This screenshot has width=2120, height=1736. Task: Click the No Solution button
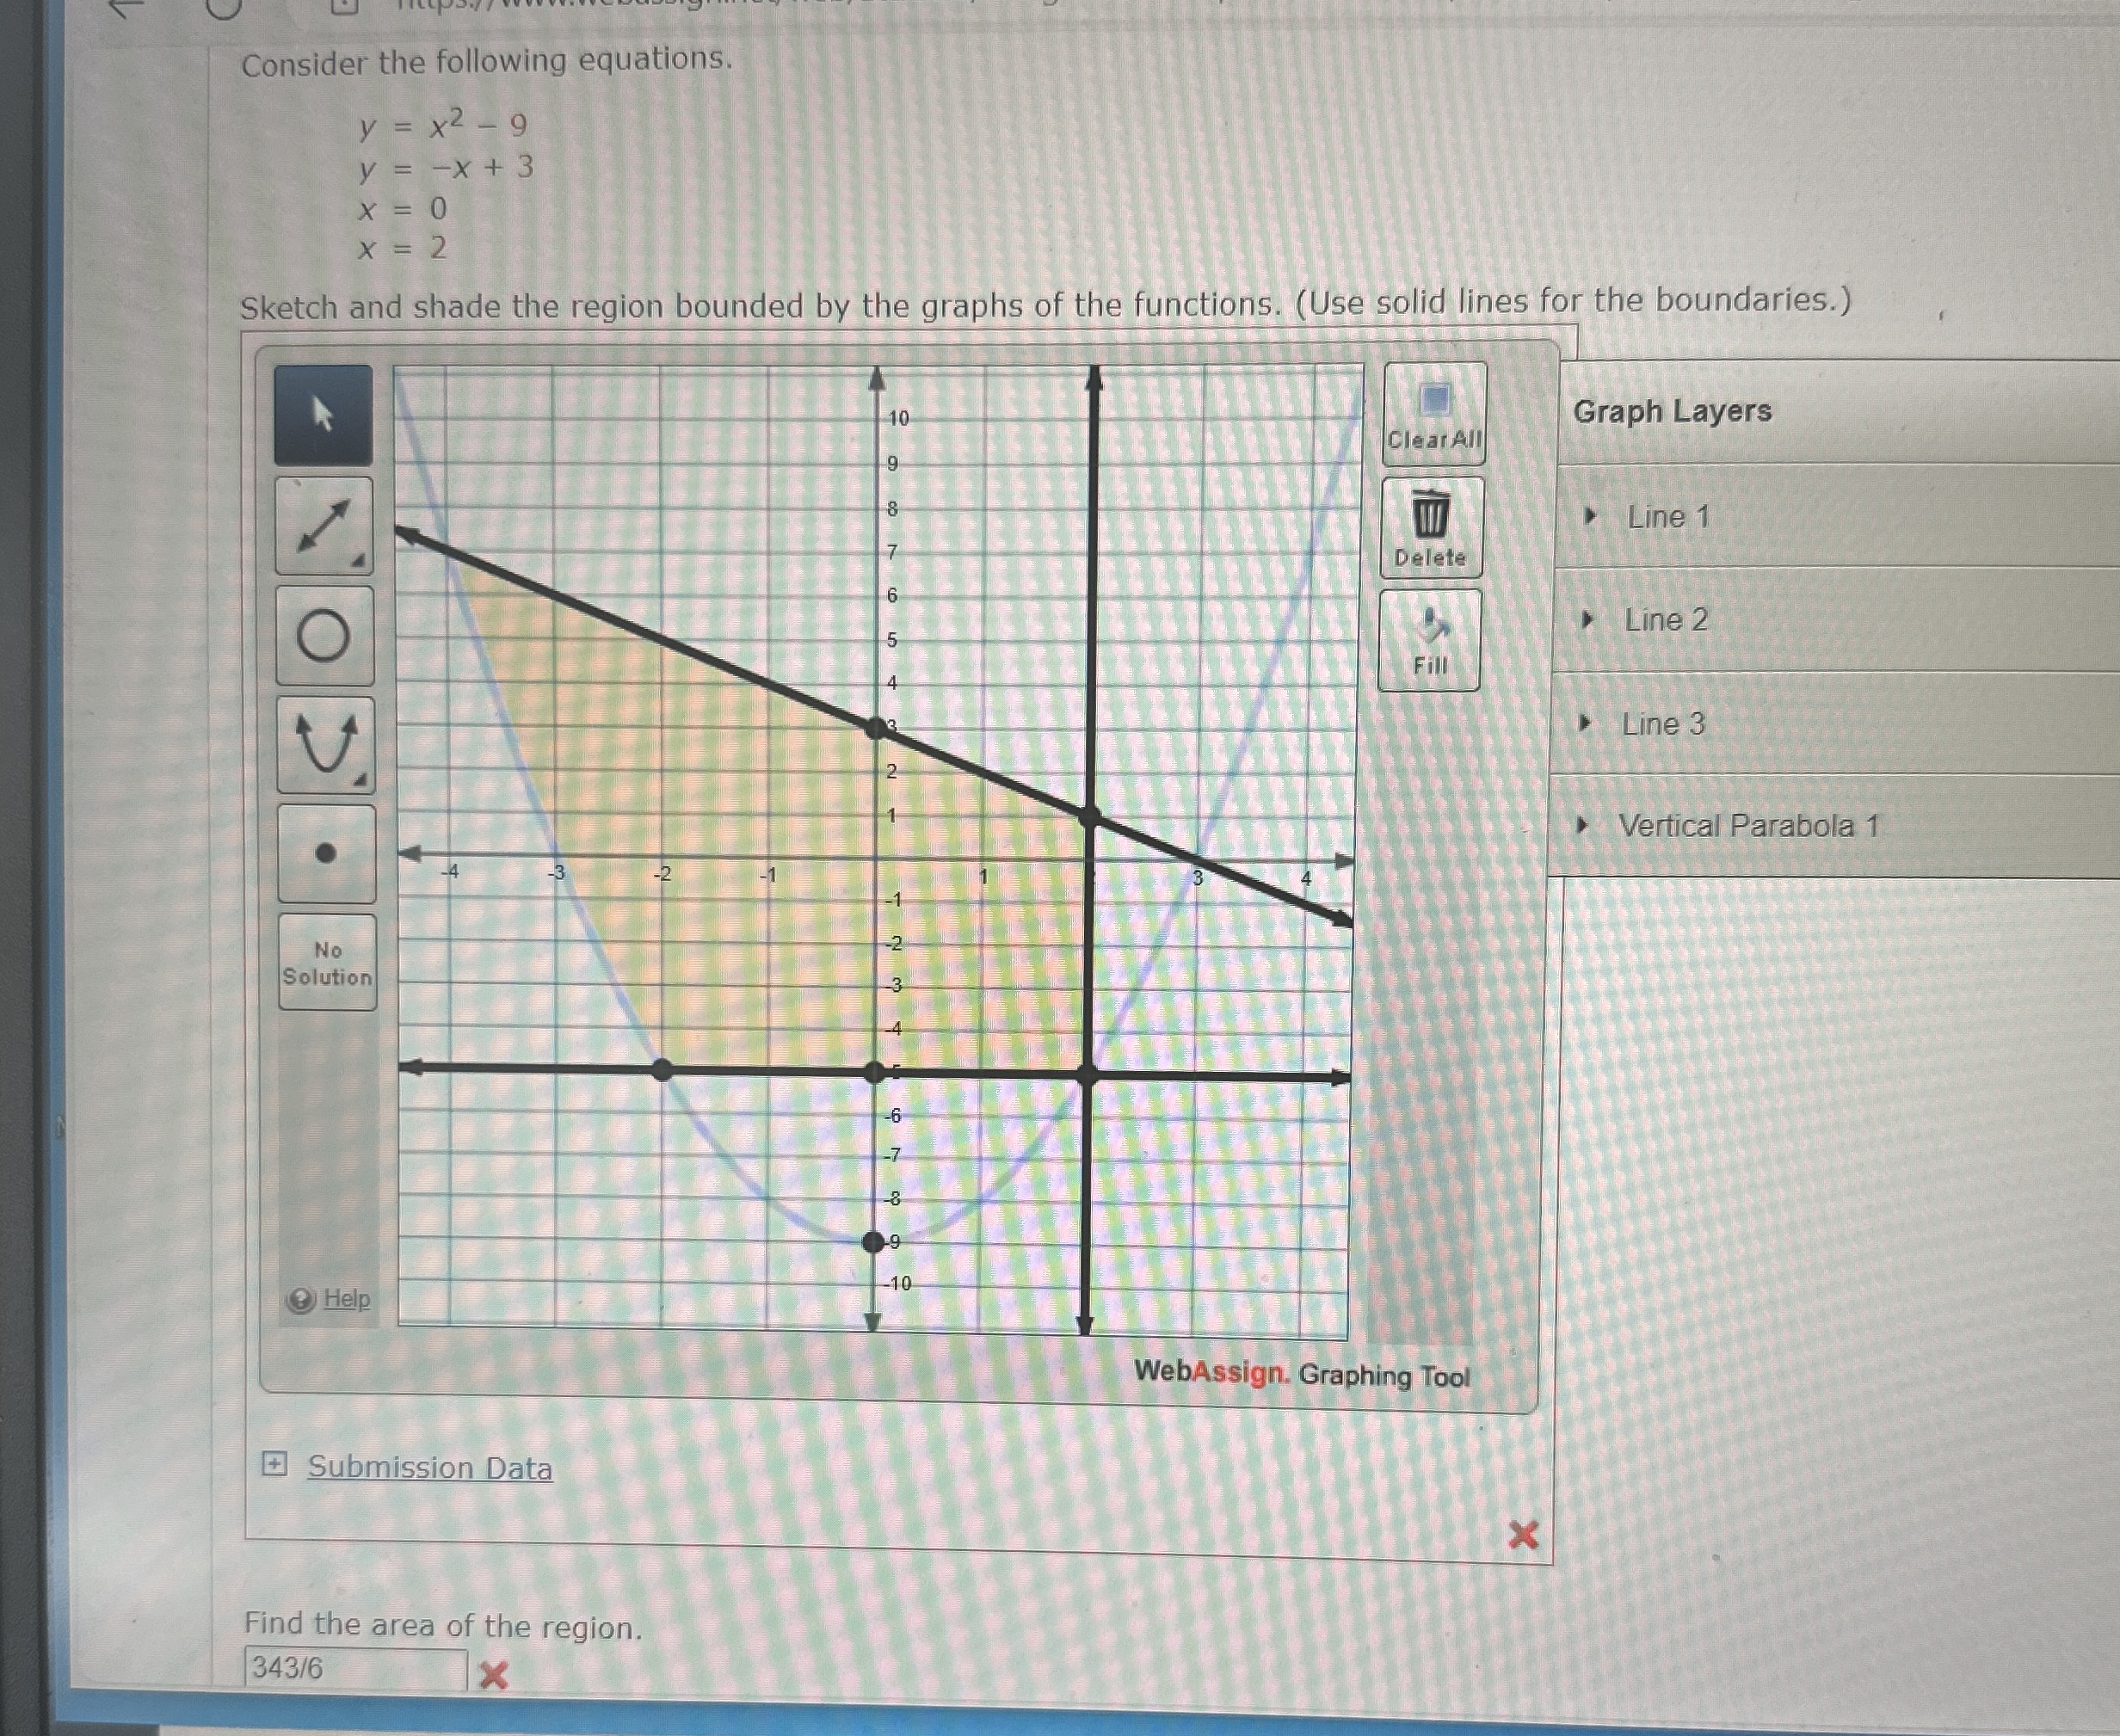[327, 963]
